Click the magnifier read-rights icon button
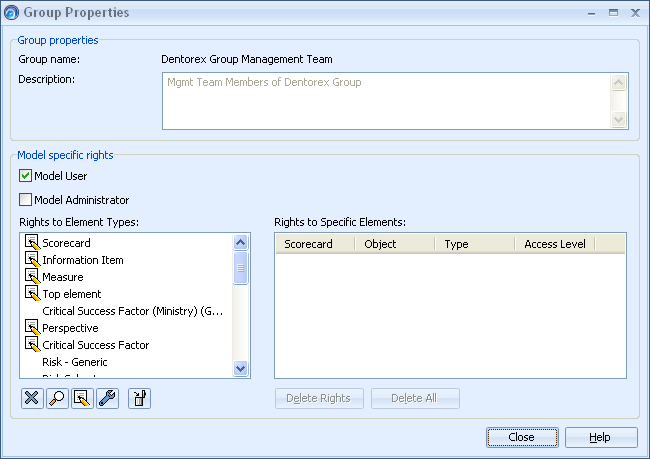 [57, 398]
